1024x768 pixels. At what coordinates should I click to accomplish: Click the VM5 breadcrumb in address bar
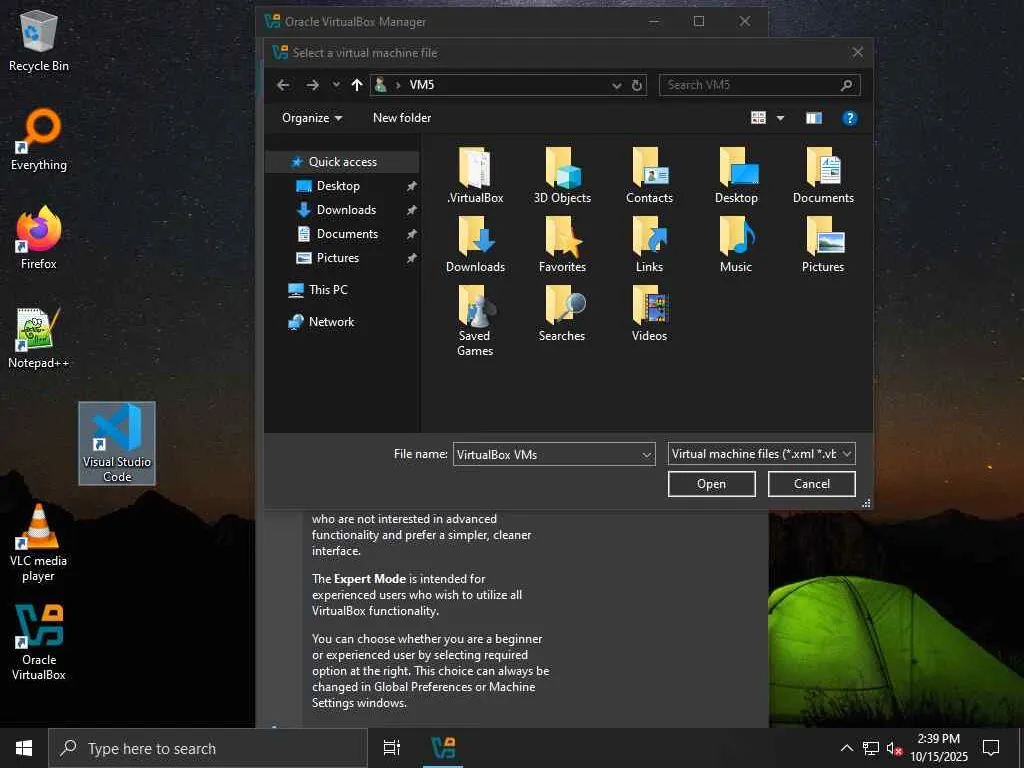click(x=421, y=85)
